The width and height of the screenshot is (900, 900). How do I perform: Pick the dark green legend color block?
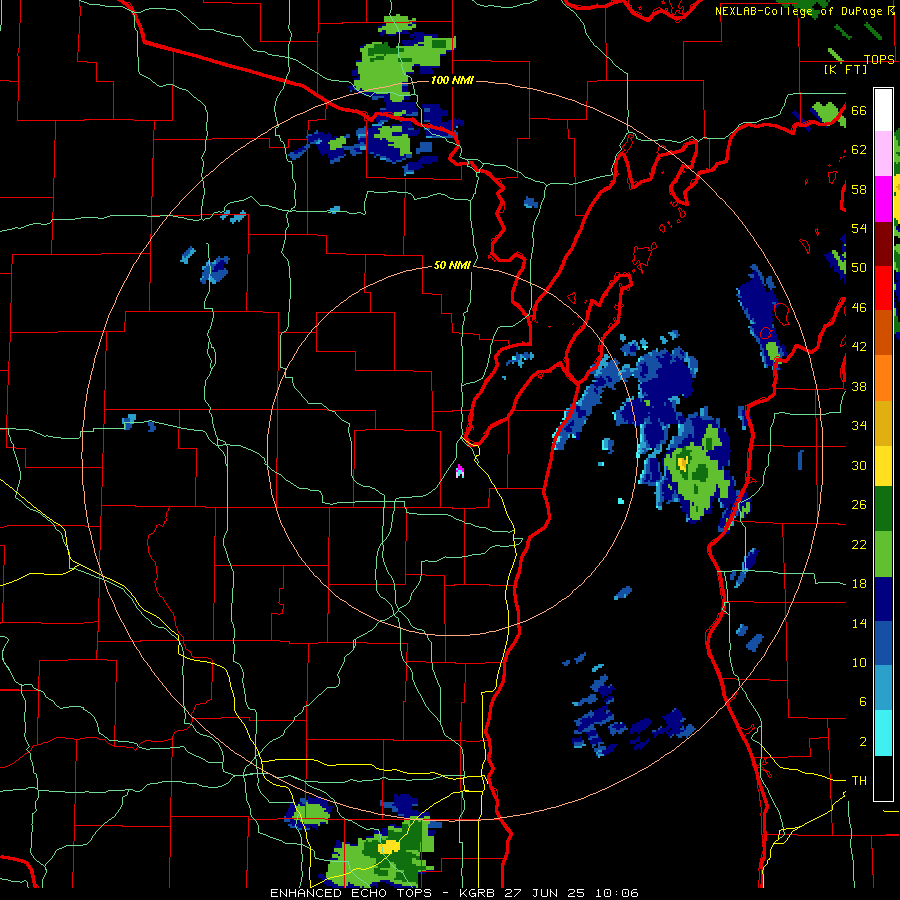pyautogui.click(x=883, y=509)
